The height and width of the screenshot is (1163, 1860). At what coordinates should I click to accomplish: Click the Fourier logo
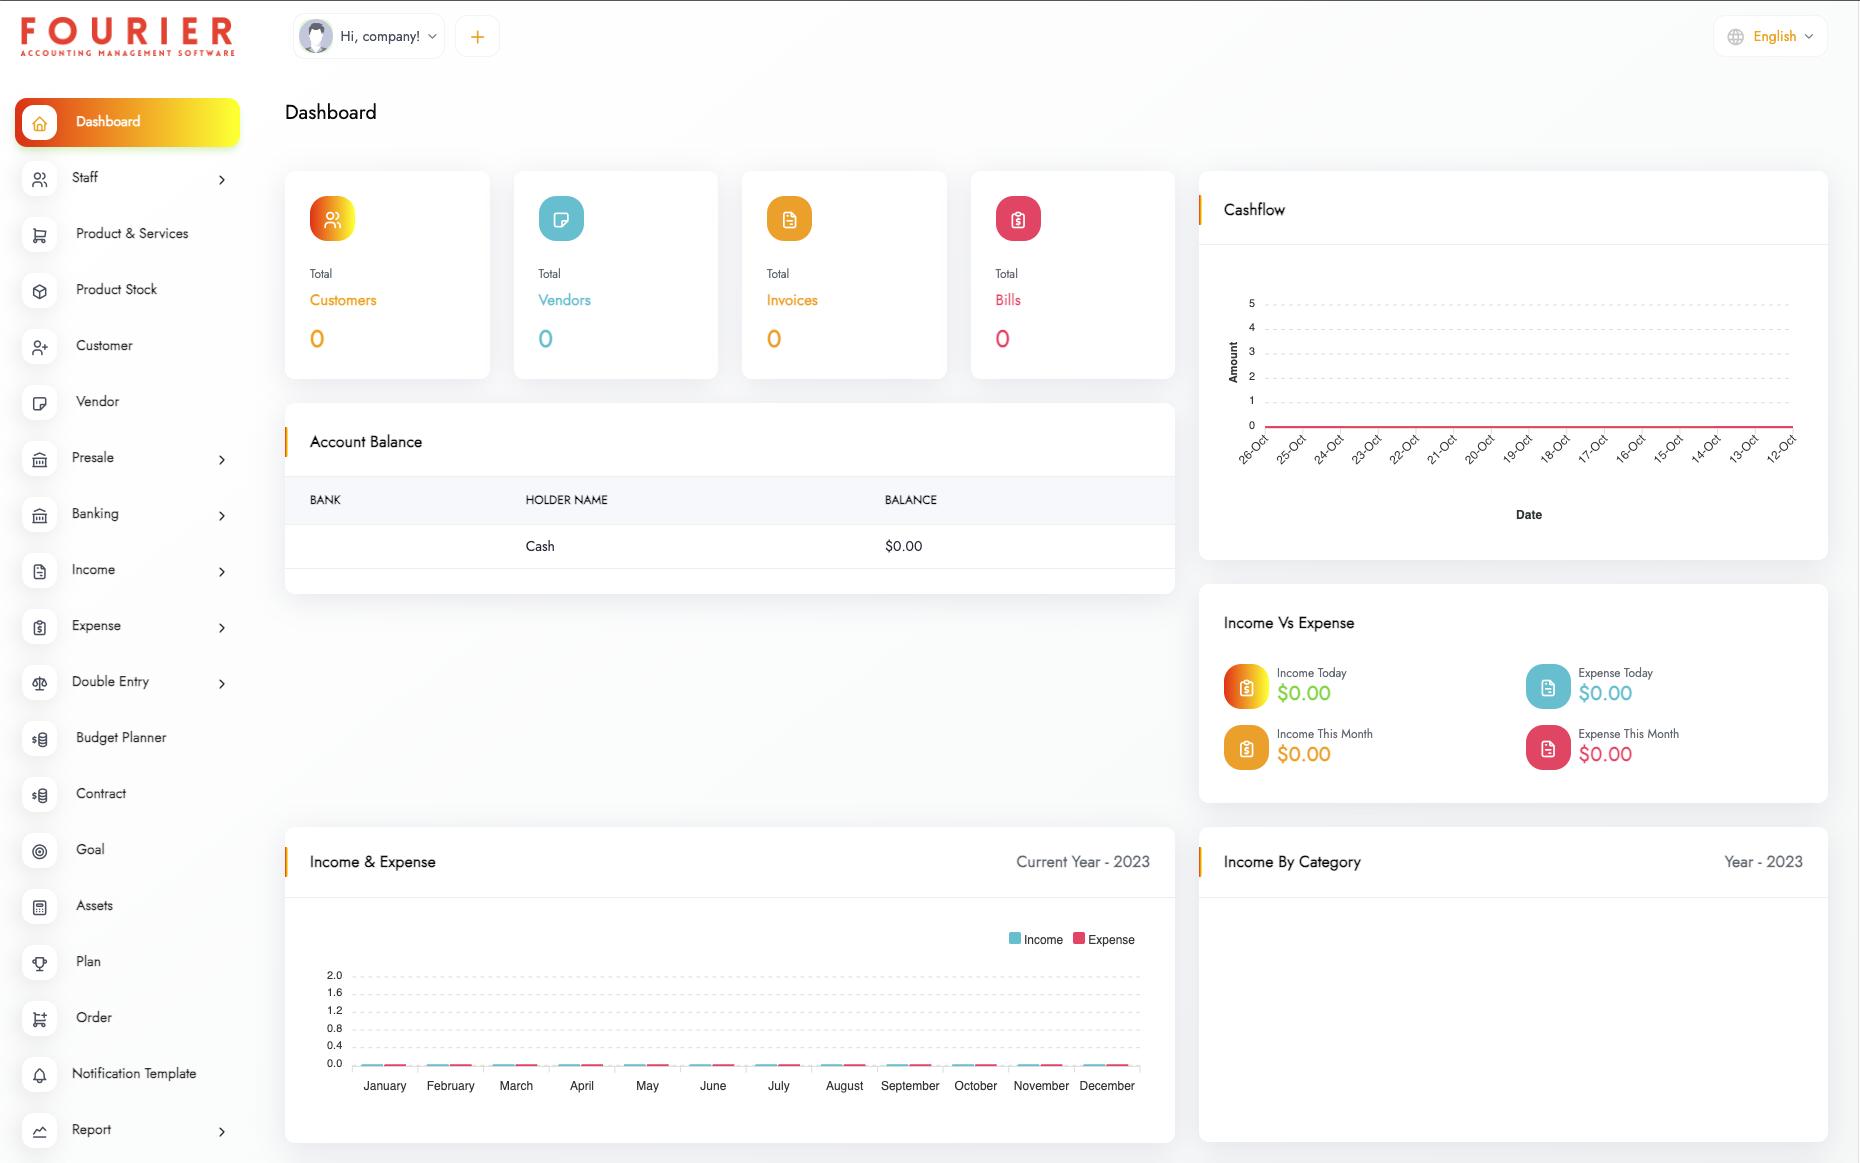coord(127,37)
